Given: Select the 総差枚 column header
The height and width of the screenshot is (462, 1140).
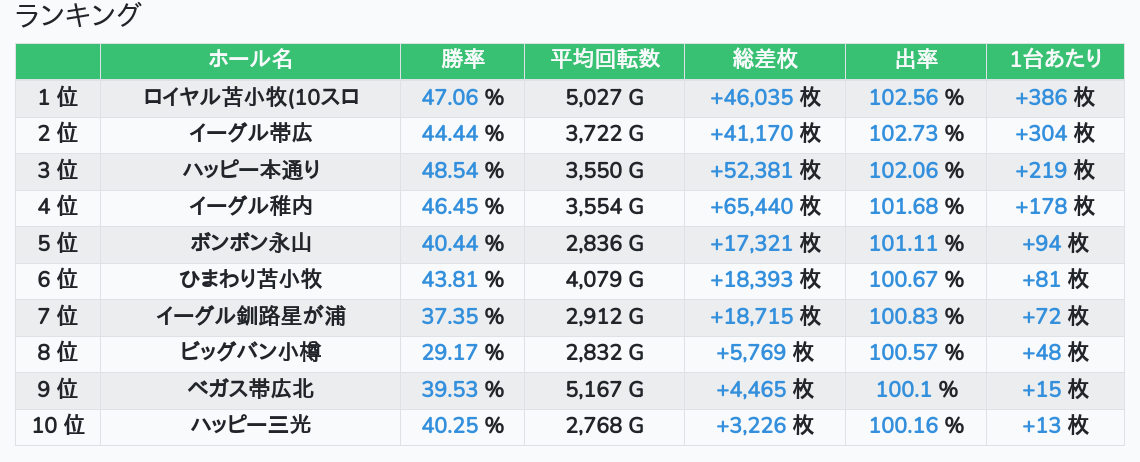Looking at the screenshot, I should point(765,60).
